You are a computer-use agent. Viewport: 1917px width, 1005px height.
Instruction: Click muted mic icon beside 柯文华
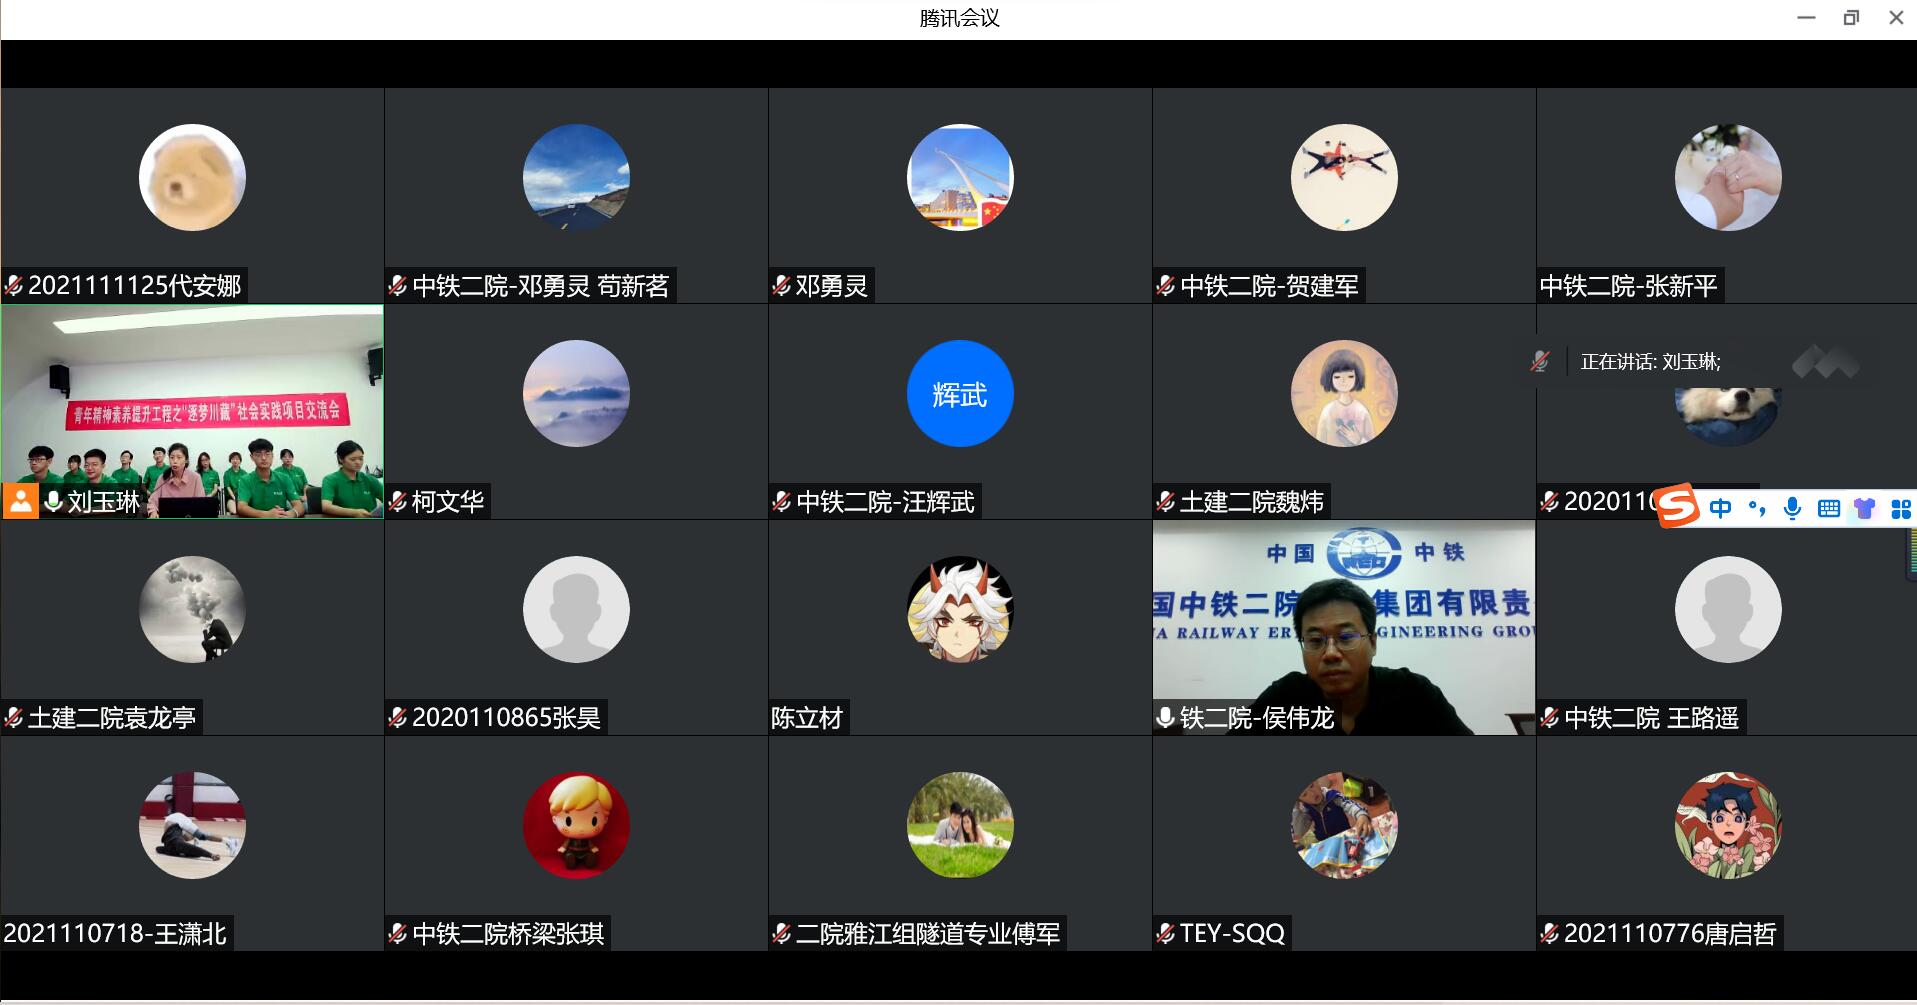pos(398,501)
